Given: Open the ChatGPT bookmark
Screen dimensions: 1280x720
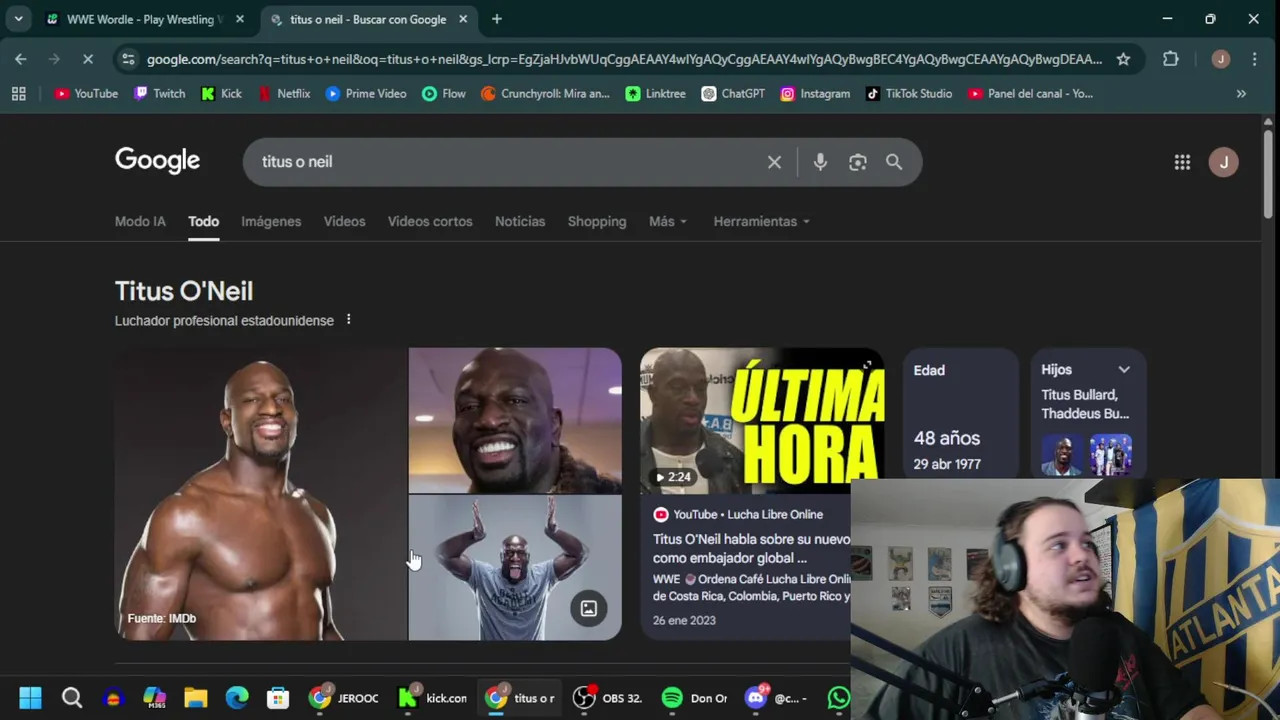Looking at the screenshot, I should [x=733, y=93].
